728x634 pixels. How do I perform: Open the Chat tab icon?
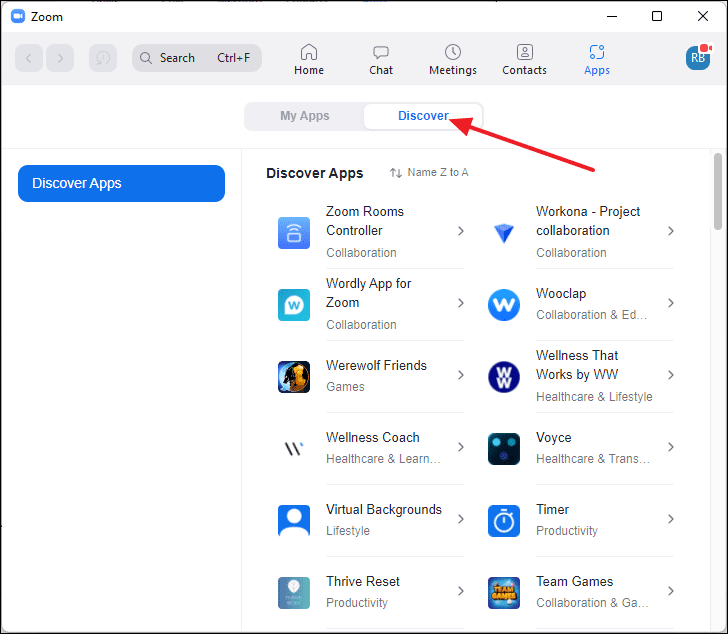(x=381, y=52)
